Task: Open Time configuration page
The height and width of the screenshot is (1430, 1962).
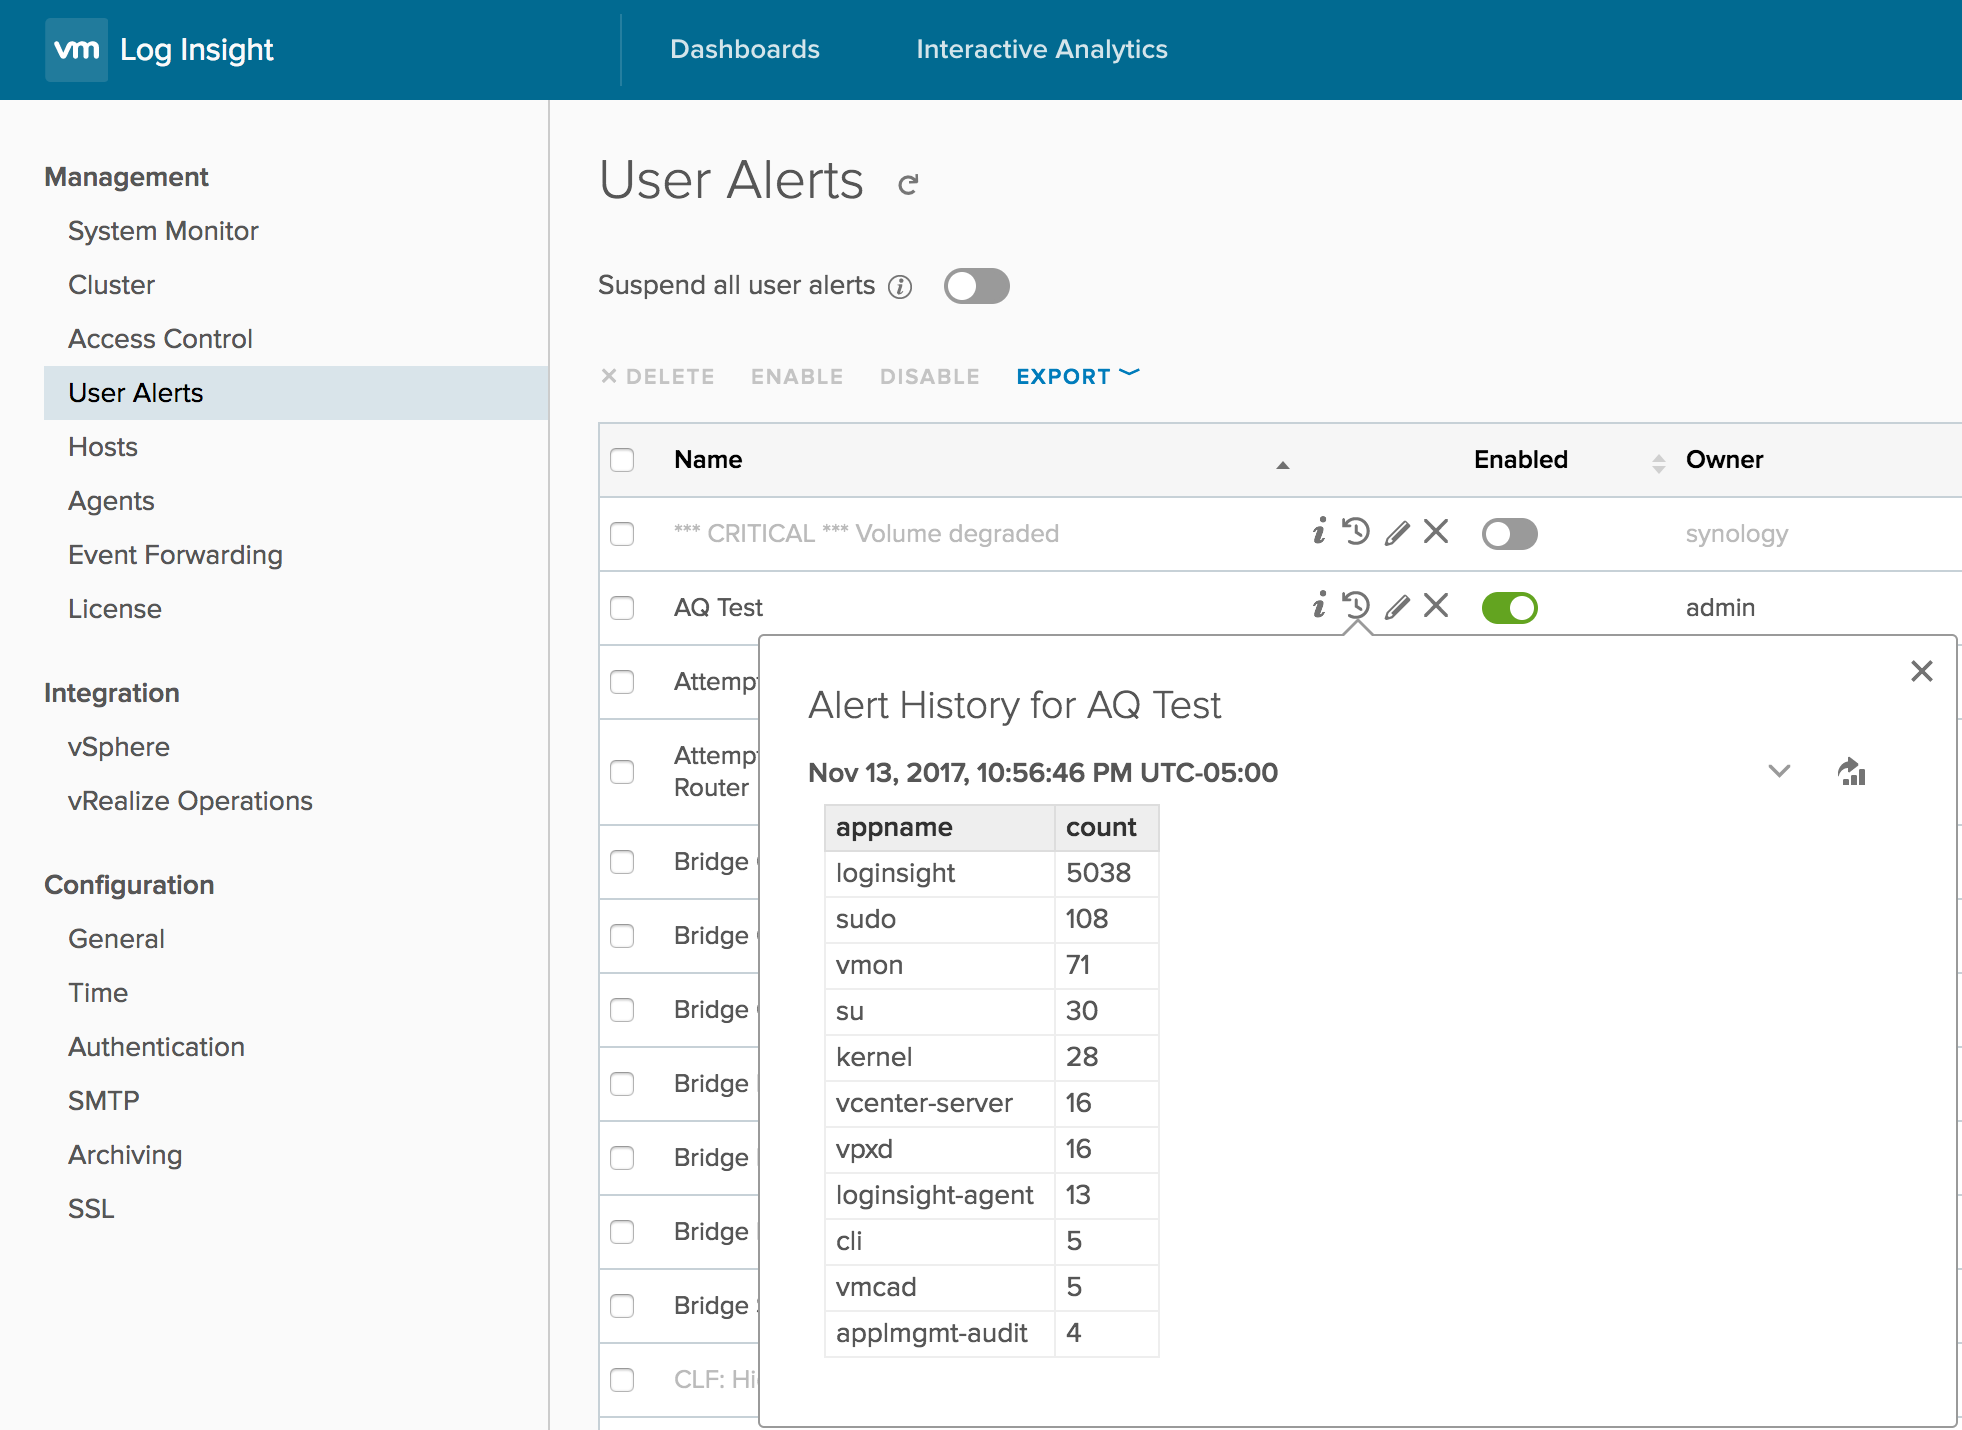Action: 98,993
